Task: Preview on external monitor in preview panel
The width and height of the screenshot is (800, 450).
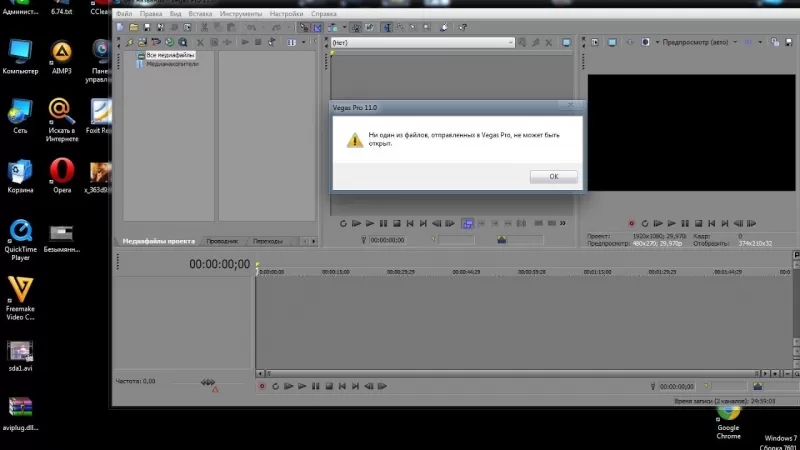Action: click(x=612, y=42)
